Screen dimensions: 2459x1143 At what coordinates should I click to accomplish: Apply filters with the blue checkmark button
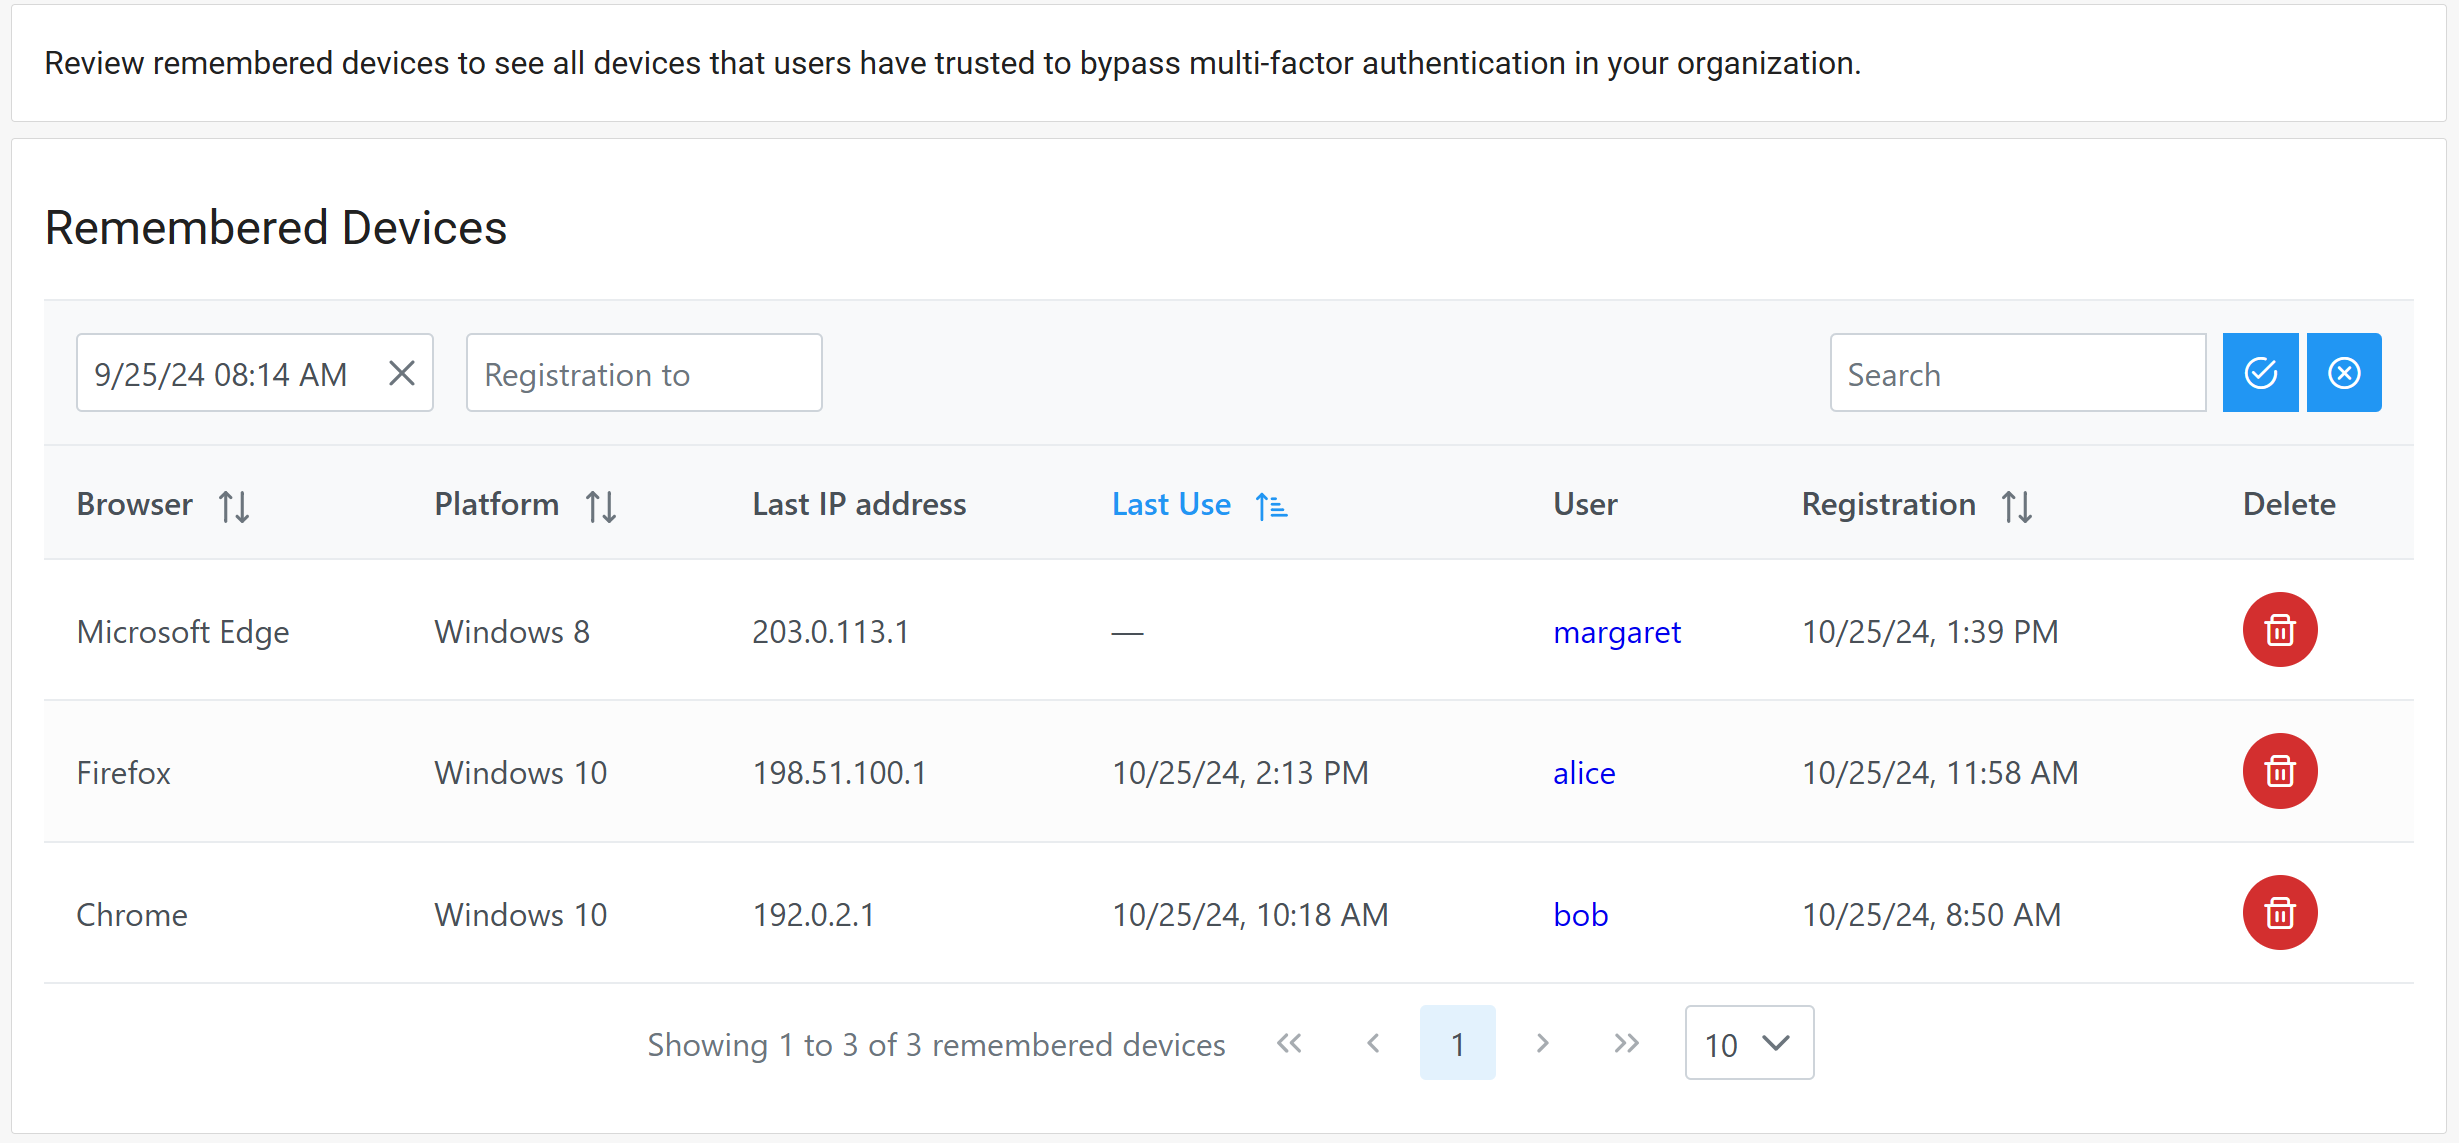pyautogui.click(x=2259, y=373)
